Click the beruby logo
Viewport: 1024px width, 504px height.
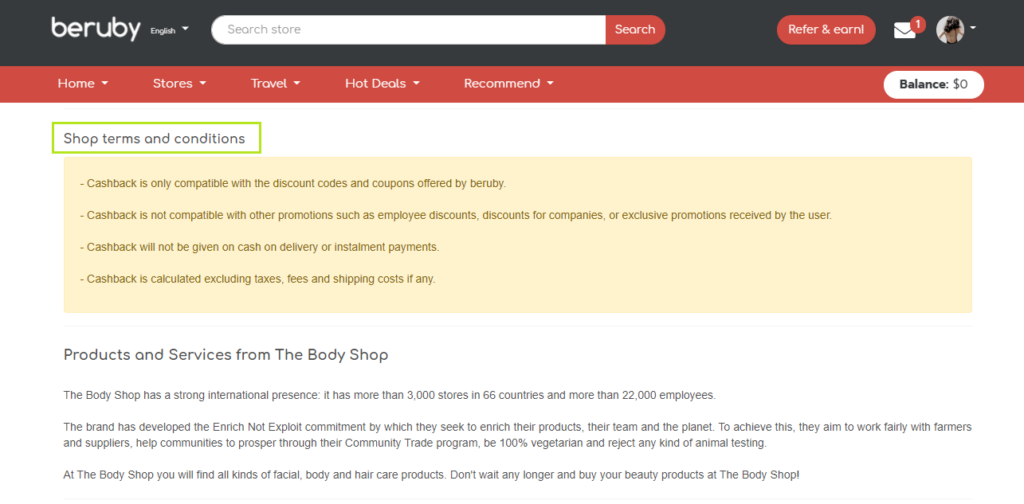tap(96, 29)
